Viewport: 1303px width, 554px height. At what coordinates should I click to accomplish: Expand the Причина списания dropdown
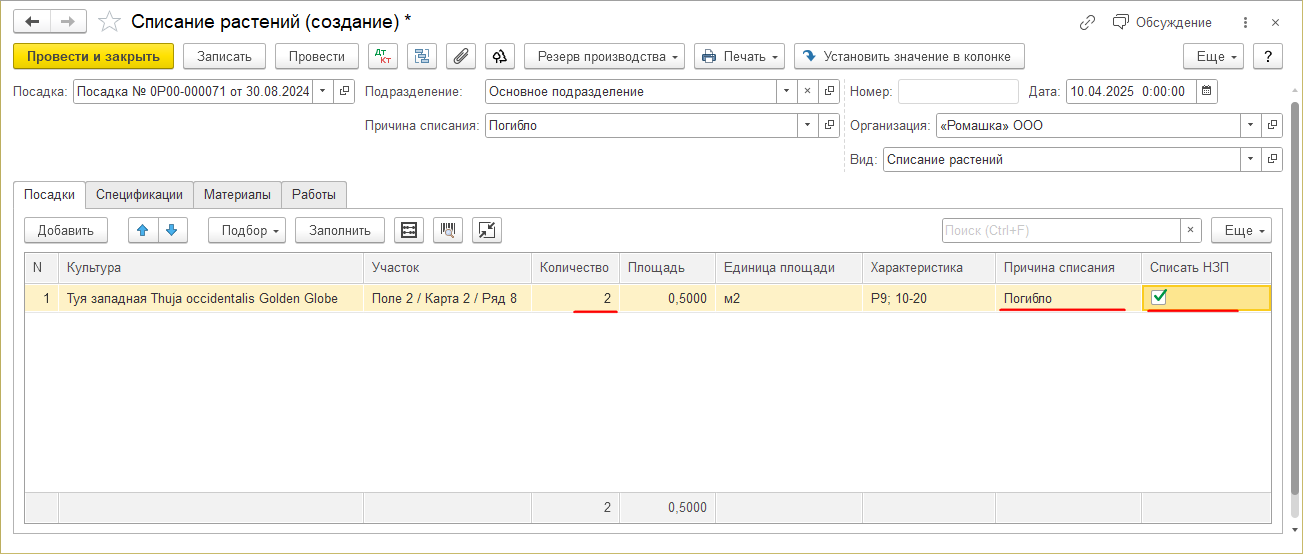[x=807, y=126]
